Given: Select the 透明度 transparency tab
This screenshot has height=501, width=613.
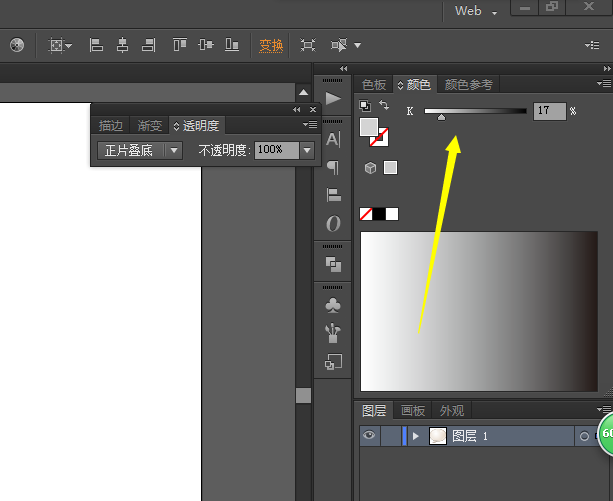Looking at the screenshot, I should click(x=197, y=126).
